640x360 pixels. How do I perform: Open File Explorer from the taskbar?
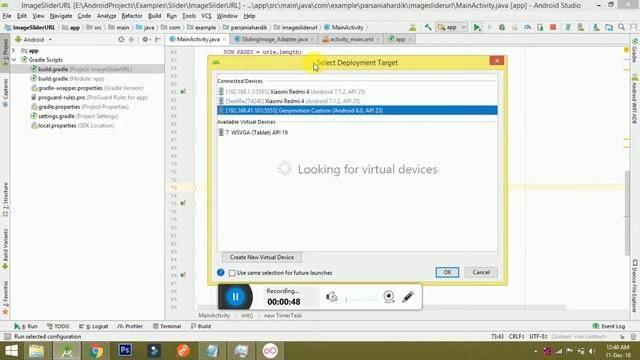[37, 350]
